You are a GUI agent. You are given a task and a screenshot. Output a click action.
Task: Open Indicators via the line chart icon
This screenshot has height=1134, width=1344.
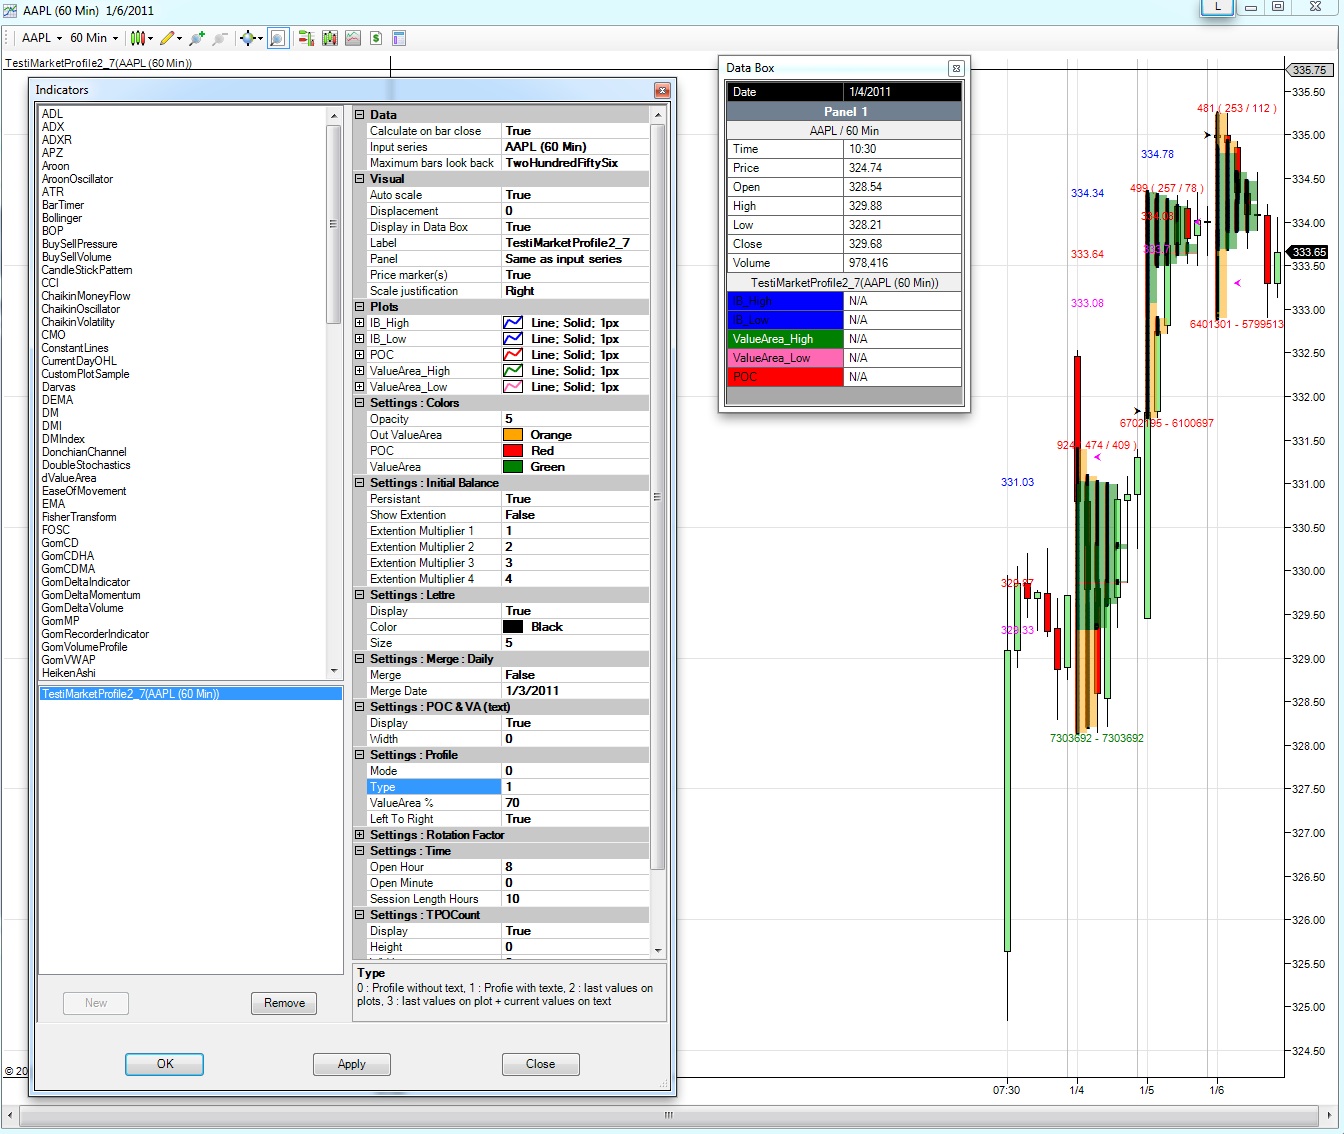(353, 38)
